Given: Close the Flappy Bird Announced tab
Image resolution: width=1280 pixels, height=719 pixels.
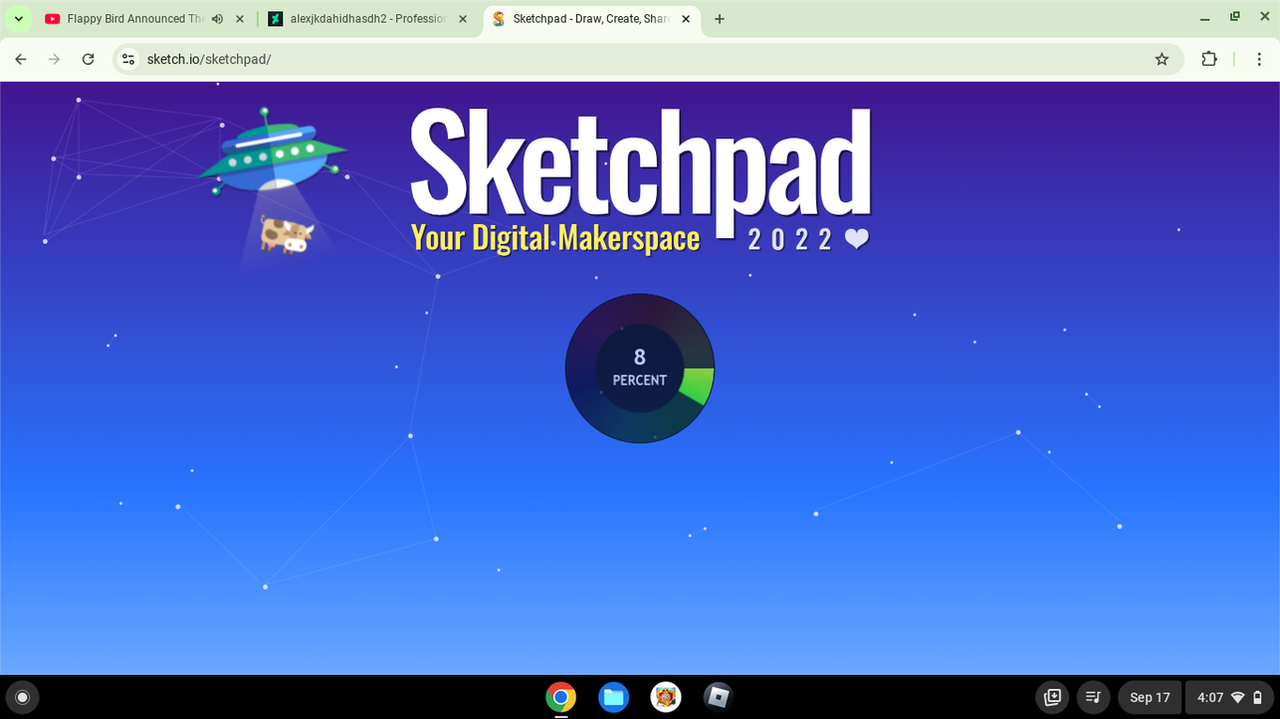Looking at the screenshot, I should 239,19.
